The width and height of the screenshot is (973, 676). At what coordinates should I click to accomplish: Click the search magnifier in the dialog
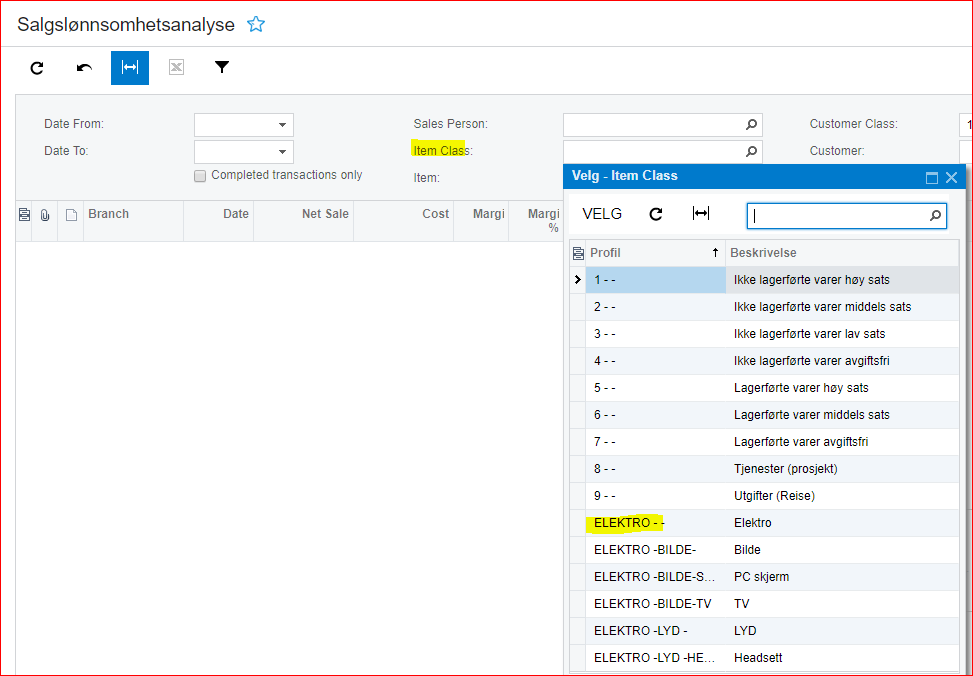coord(935,216)
